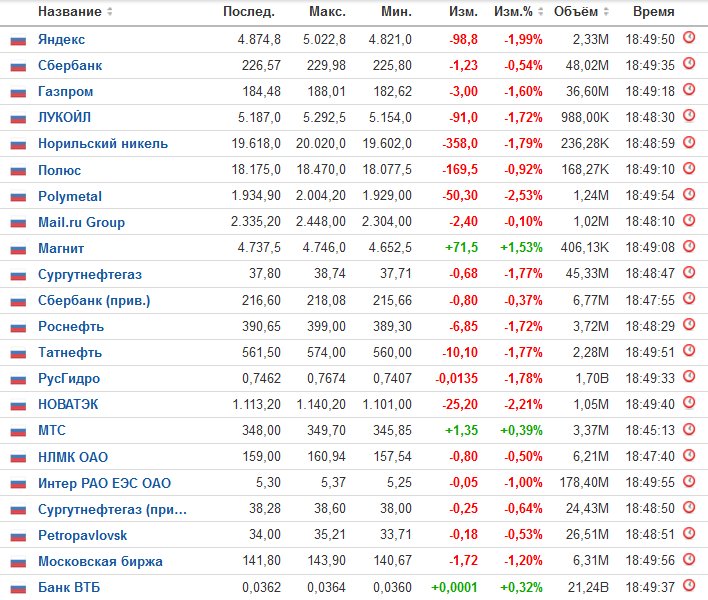Viewport: 708px width, 600px height.
Task: Click the clock icon in the Mail.ru Group row
Action: click(x=689, y=220)
